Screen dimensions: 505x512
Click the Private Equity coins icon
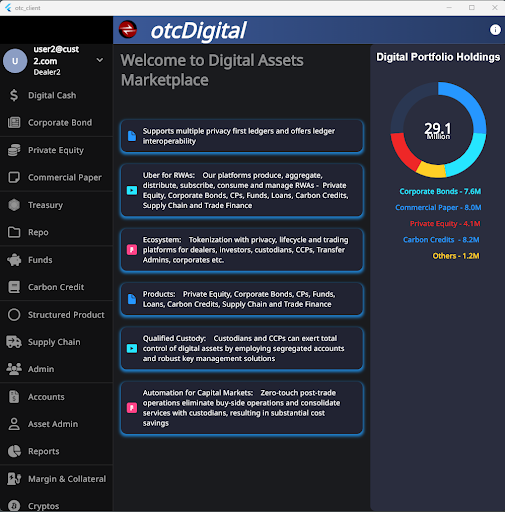click(x=14, y=150)
